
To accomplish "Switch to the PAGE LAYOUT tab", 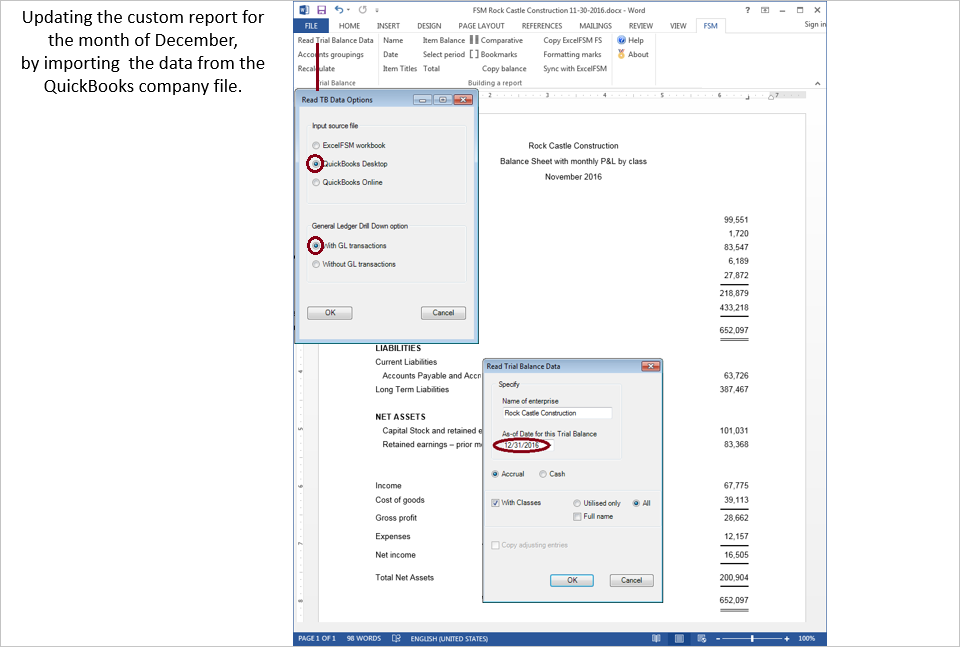I will point(481,26).
